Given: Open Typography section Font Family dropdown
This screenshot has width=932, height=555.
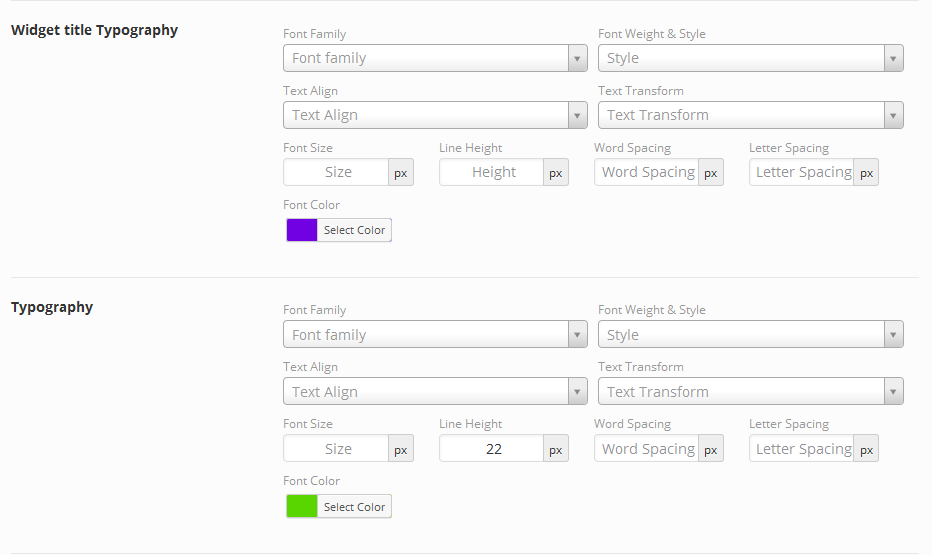Looking at the screenshot, I should point(435,335).
